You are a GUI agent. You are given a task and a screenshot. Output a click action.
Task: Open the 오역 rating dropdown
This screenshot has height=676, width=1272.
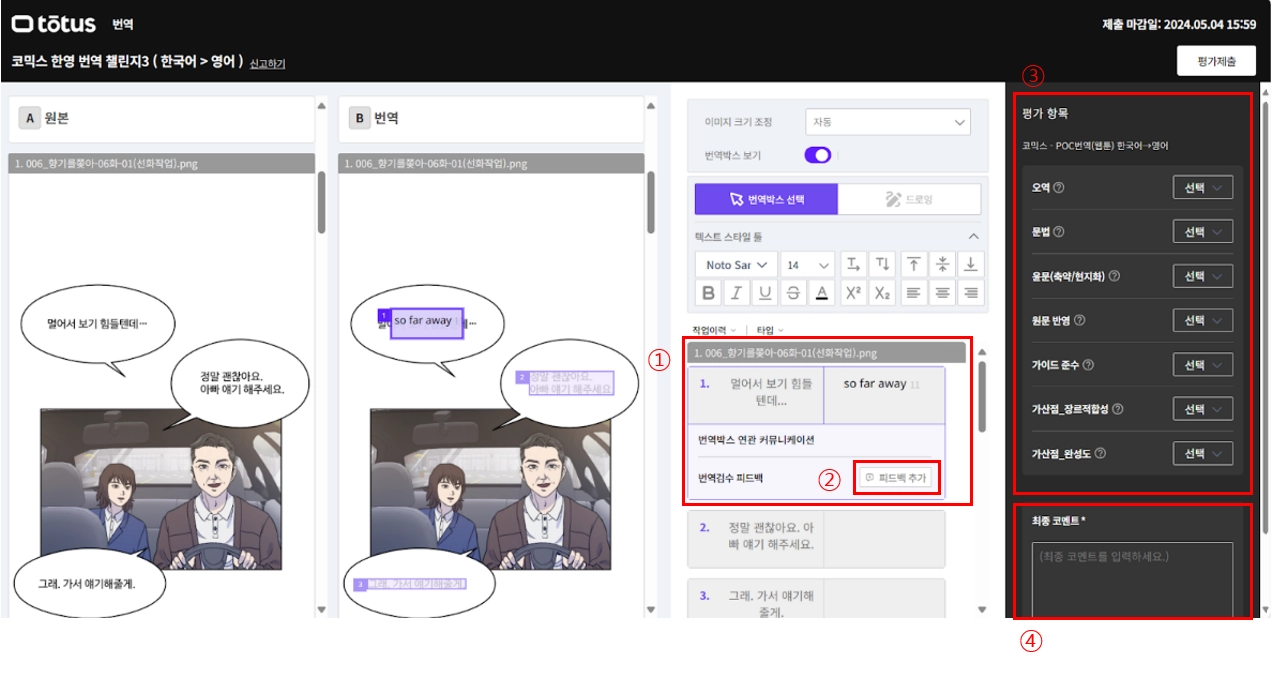point(1203,188)
